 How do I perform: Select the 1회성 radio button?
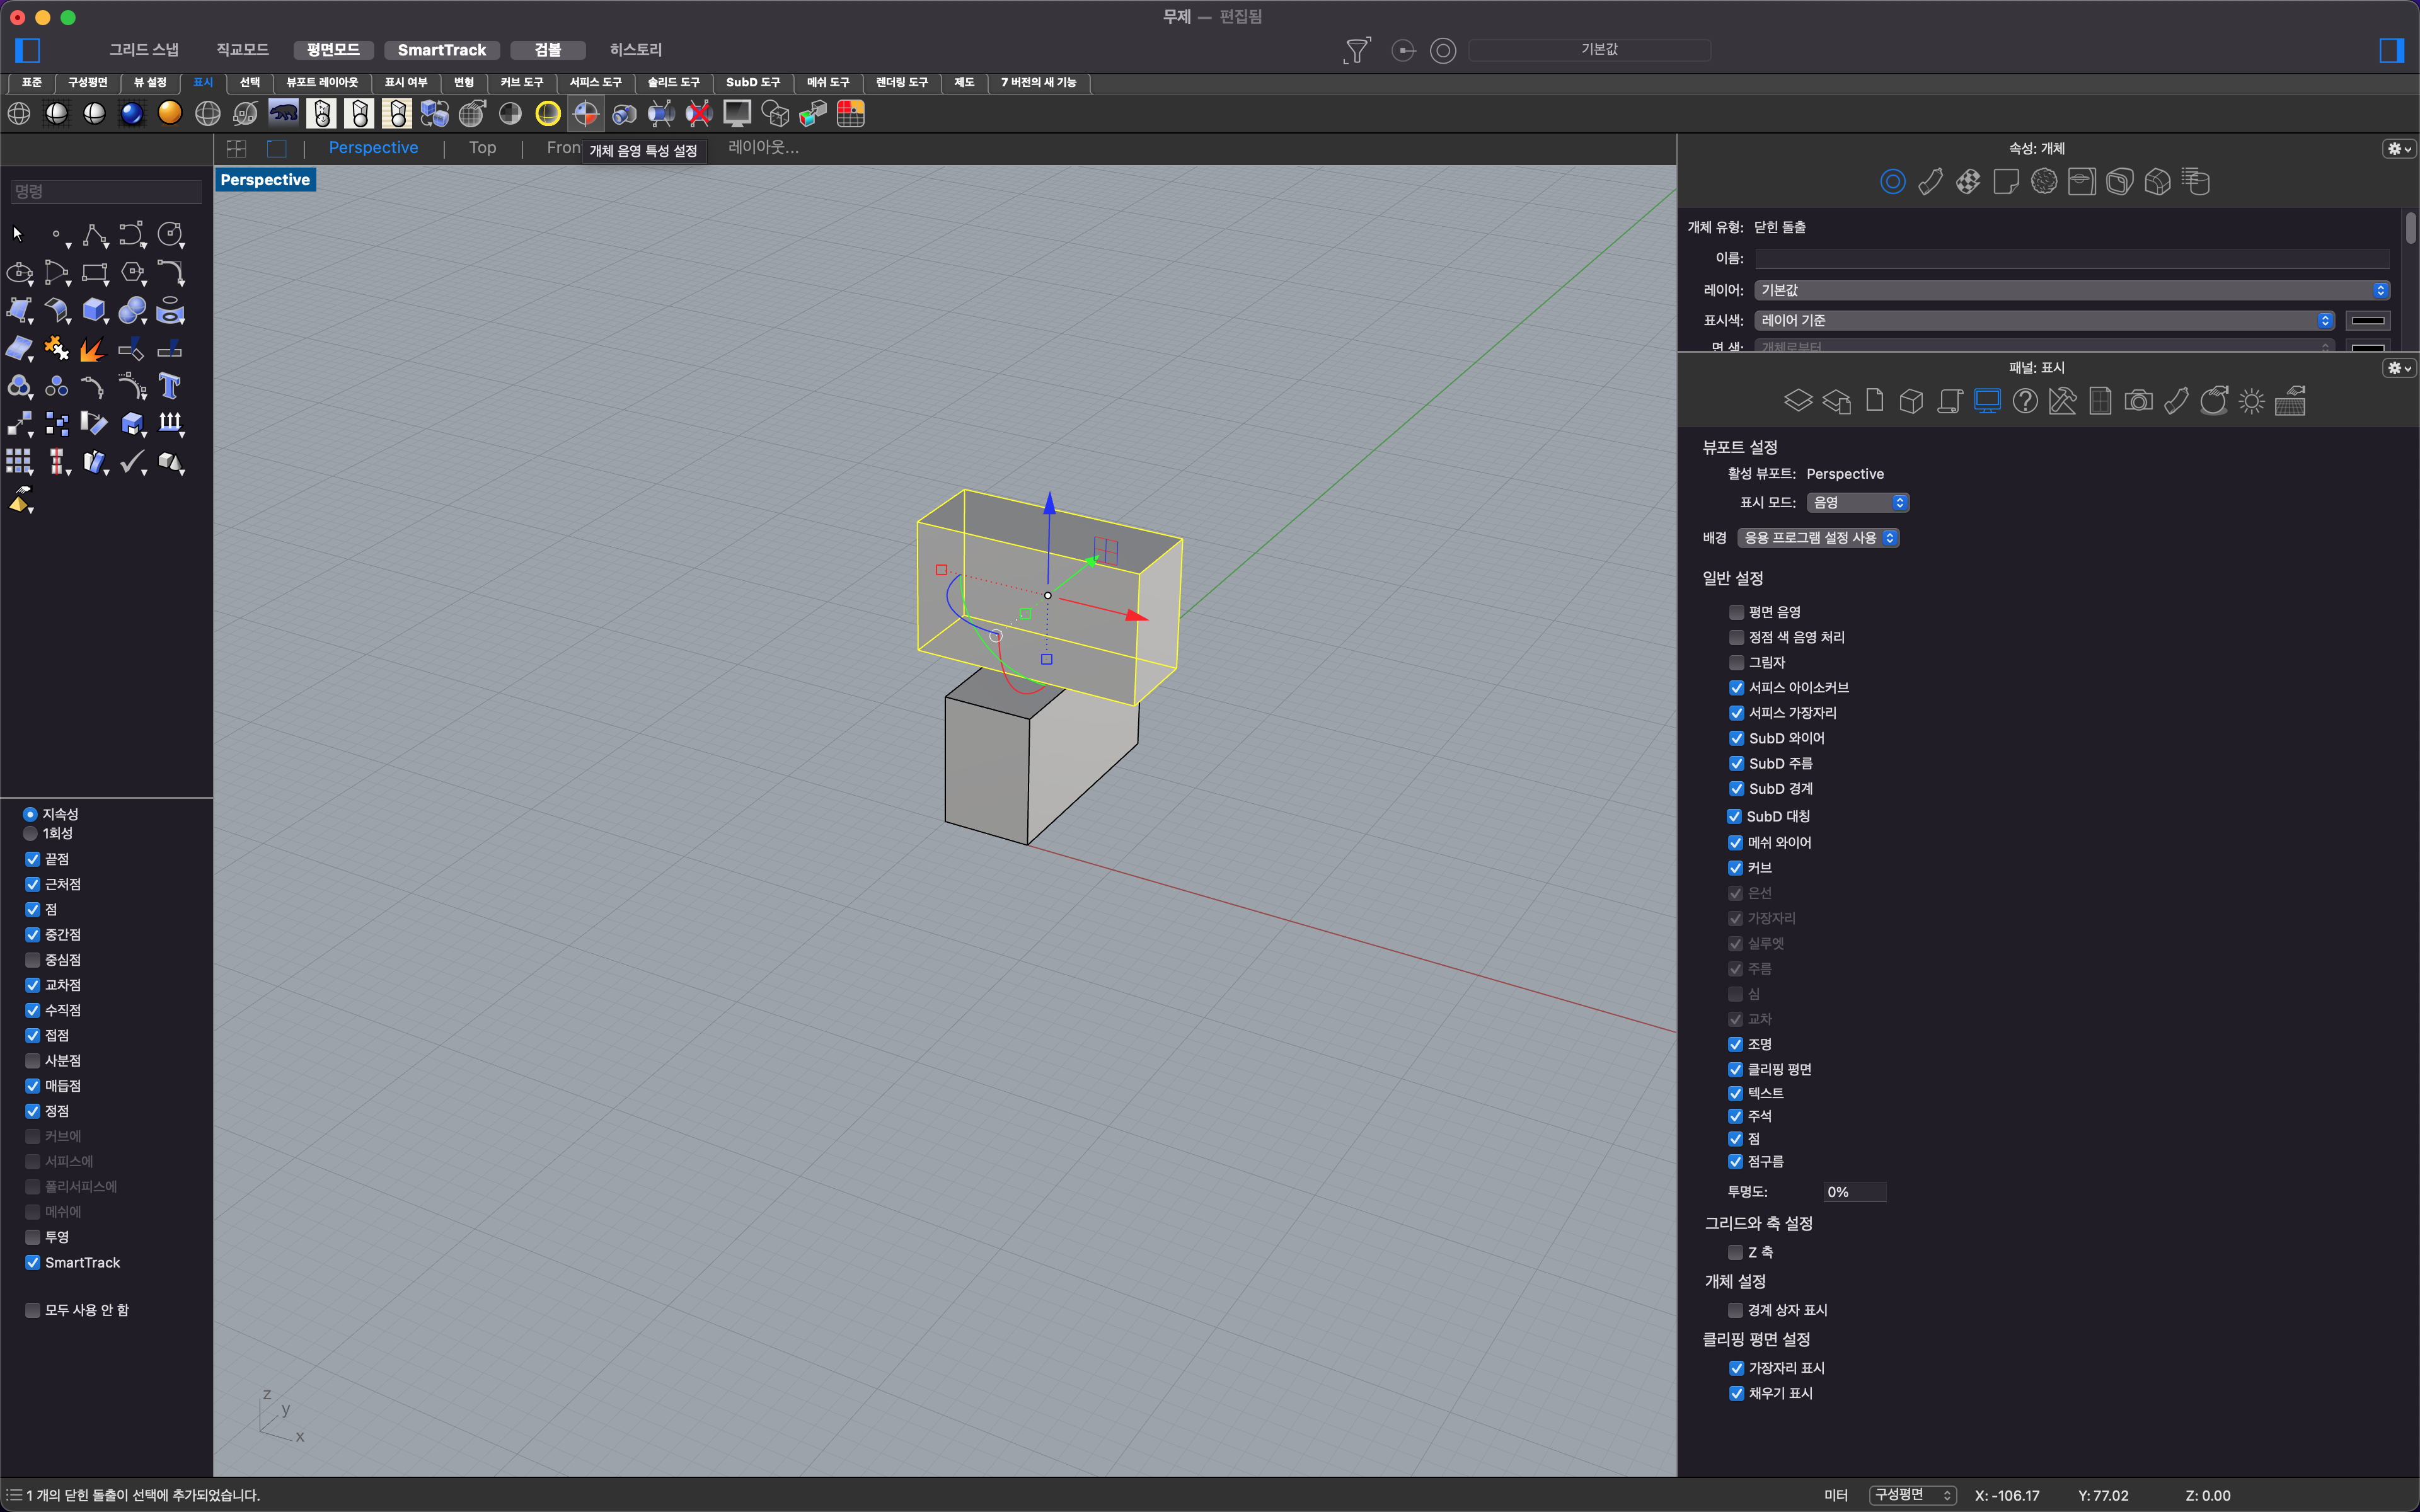pos(30,833)
